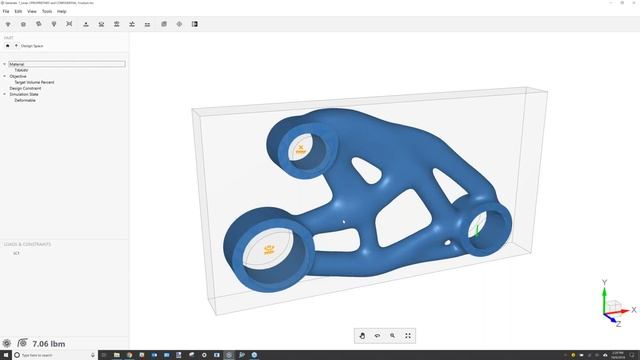Select the Design Constraint row
The height and width of the screenshot is (360, 640).
25,88
